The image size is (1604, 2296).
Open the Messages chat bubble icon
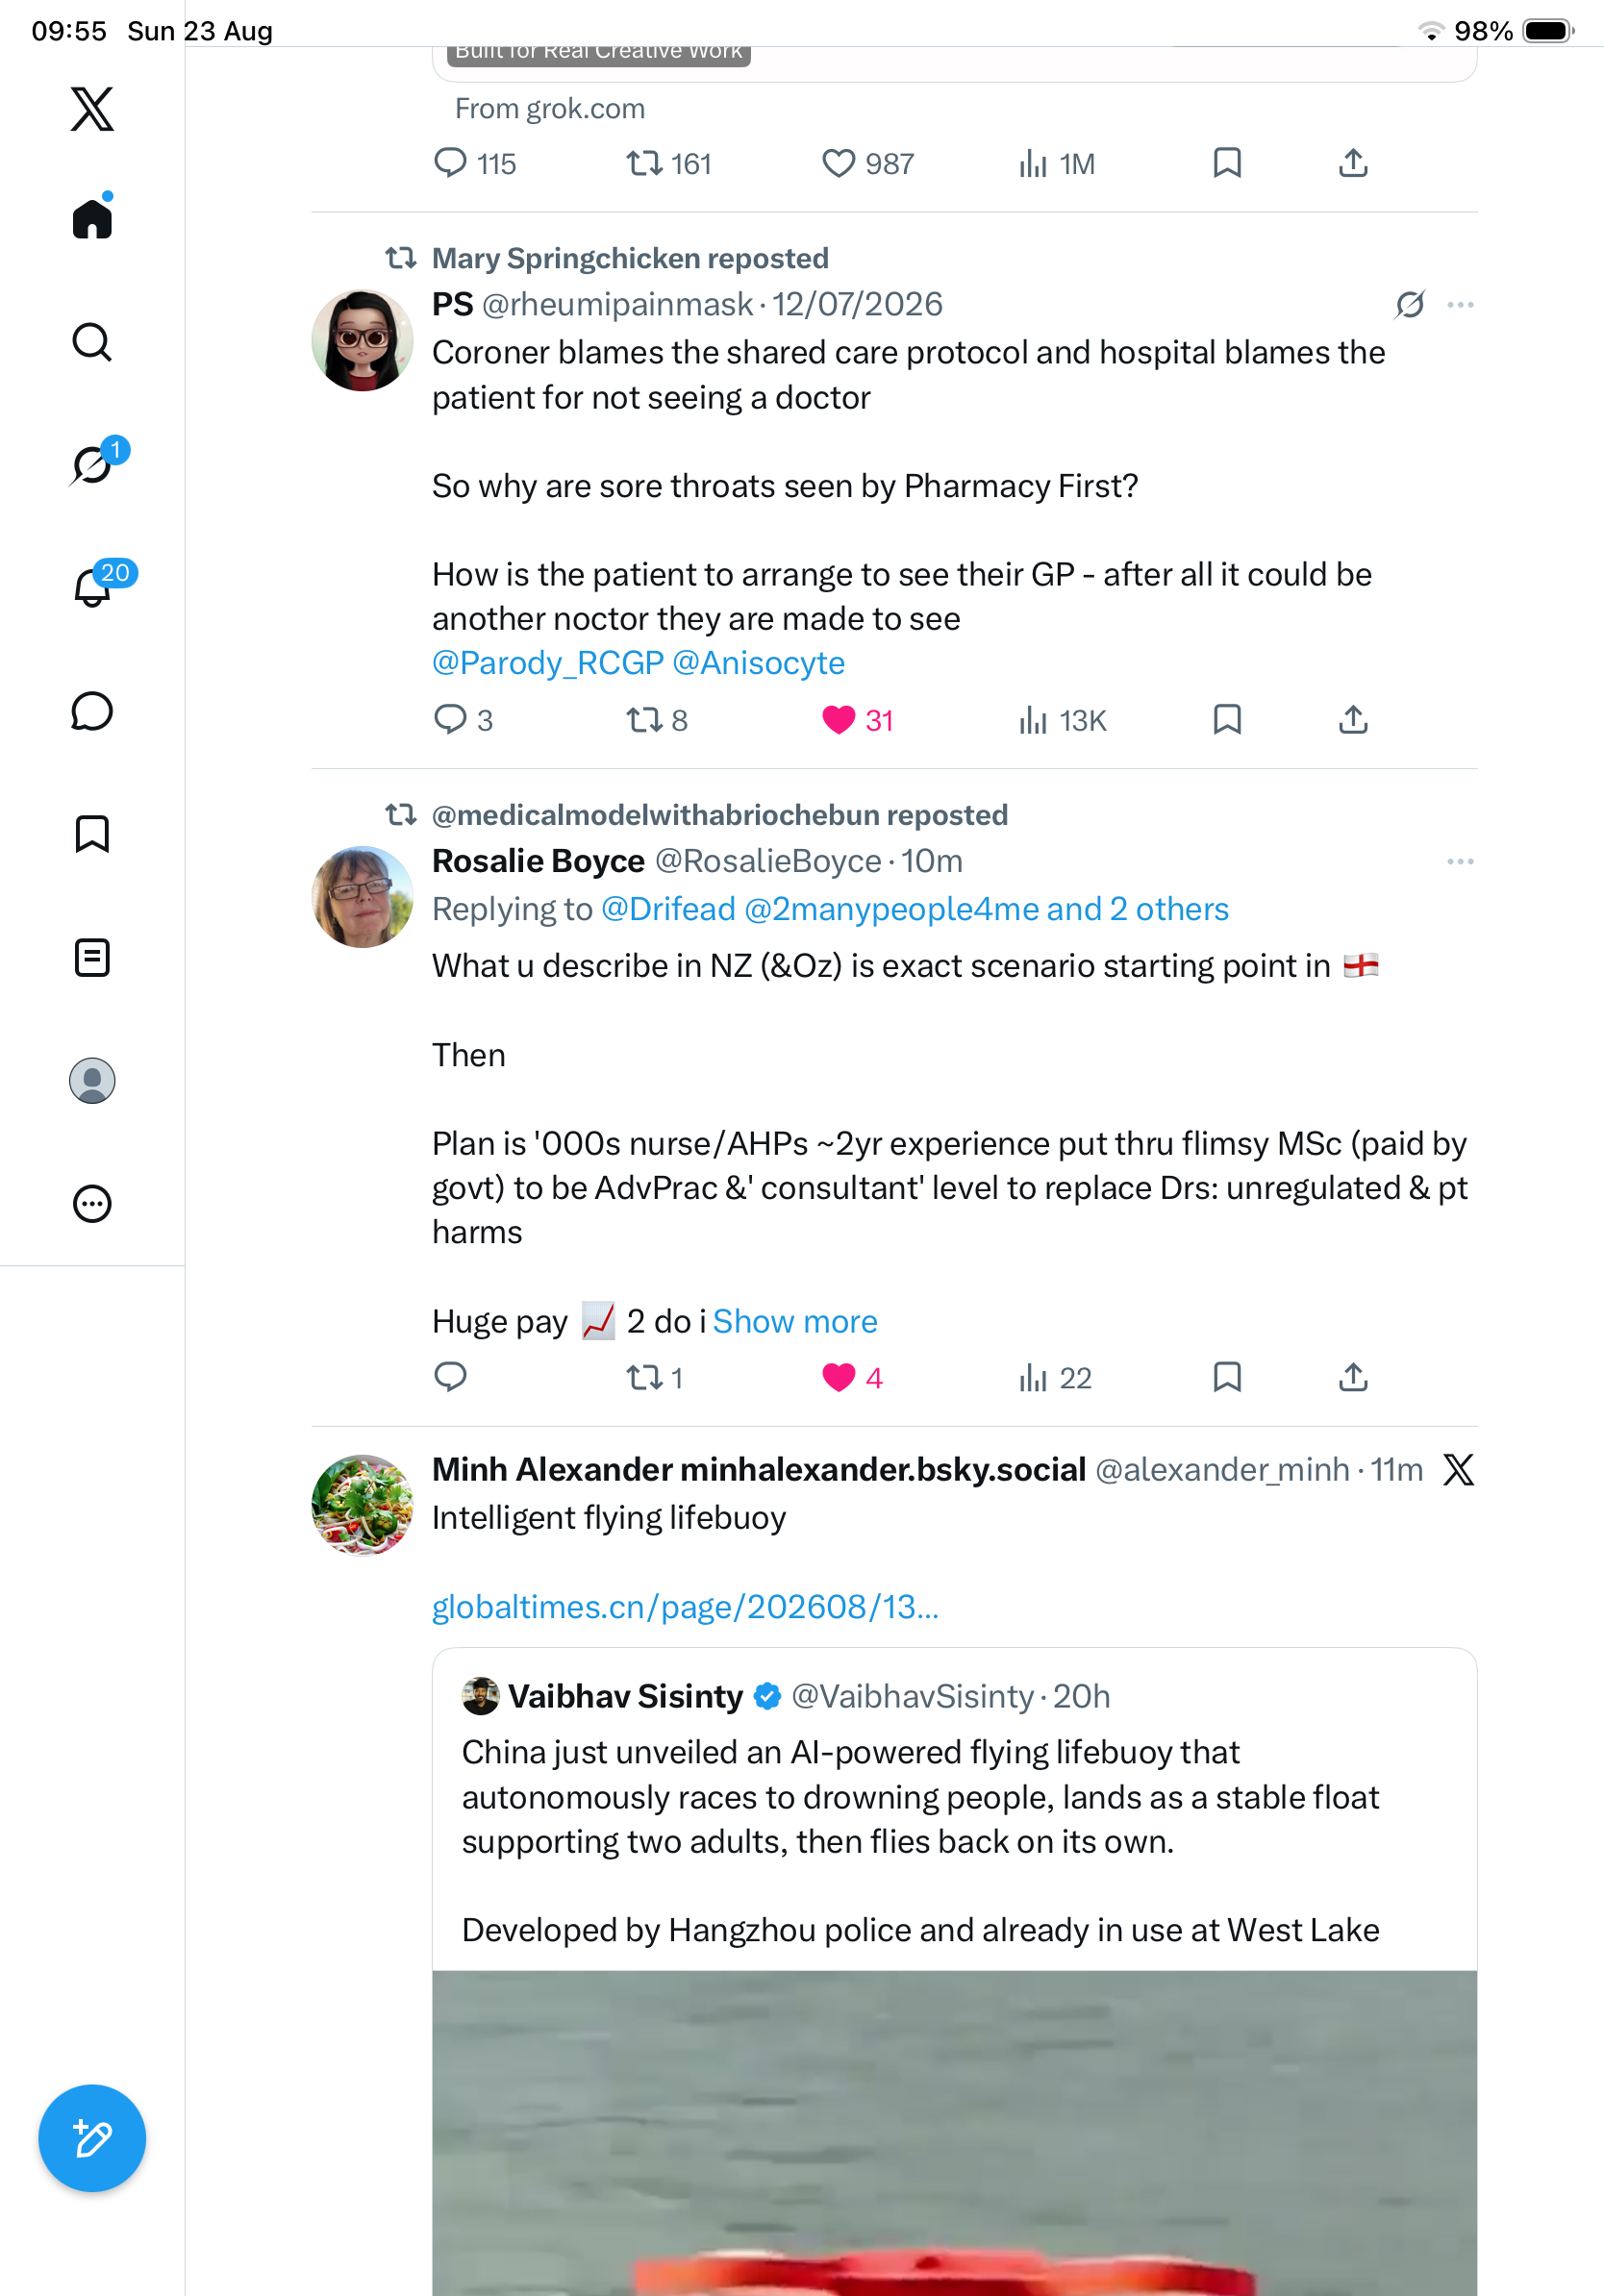point(92,711)
